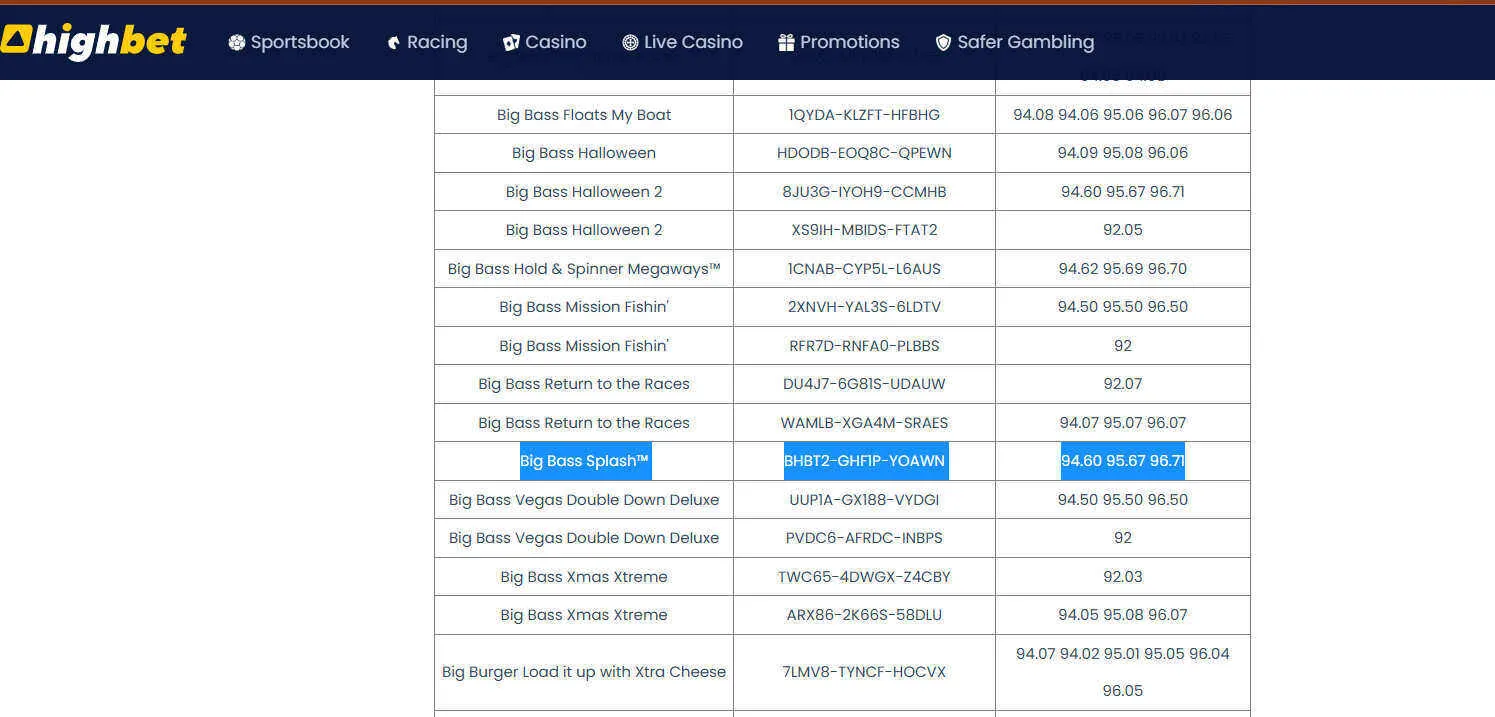Click code RFR7D-RNFA0-PLBBS
Viewport: 1495px width, 717px height.
[864, 346]
